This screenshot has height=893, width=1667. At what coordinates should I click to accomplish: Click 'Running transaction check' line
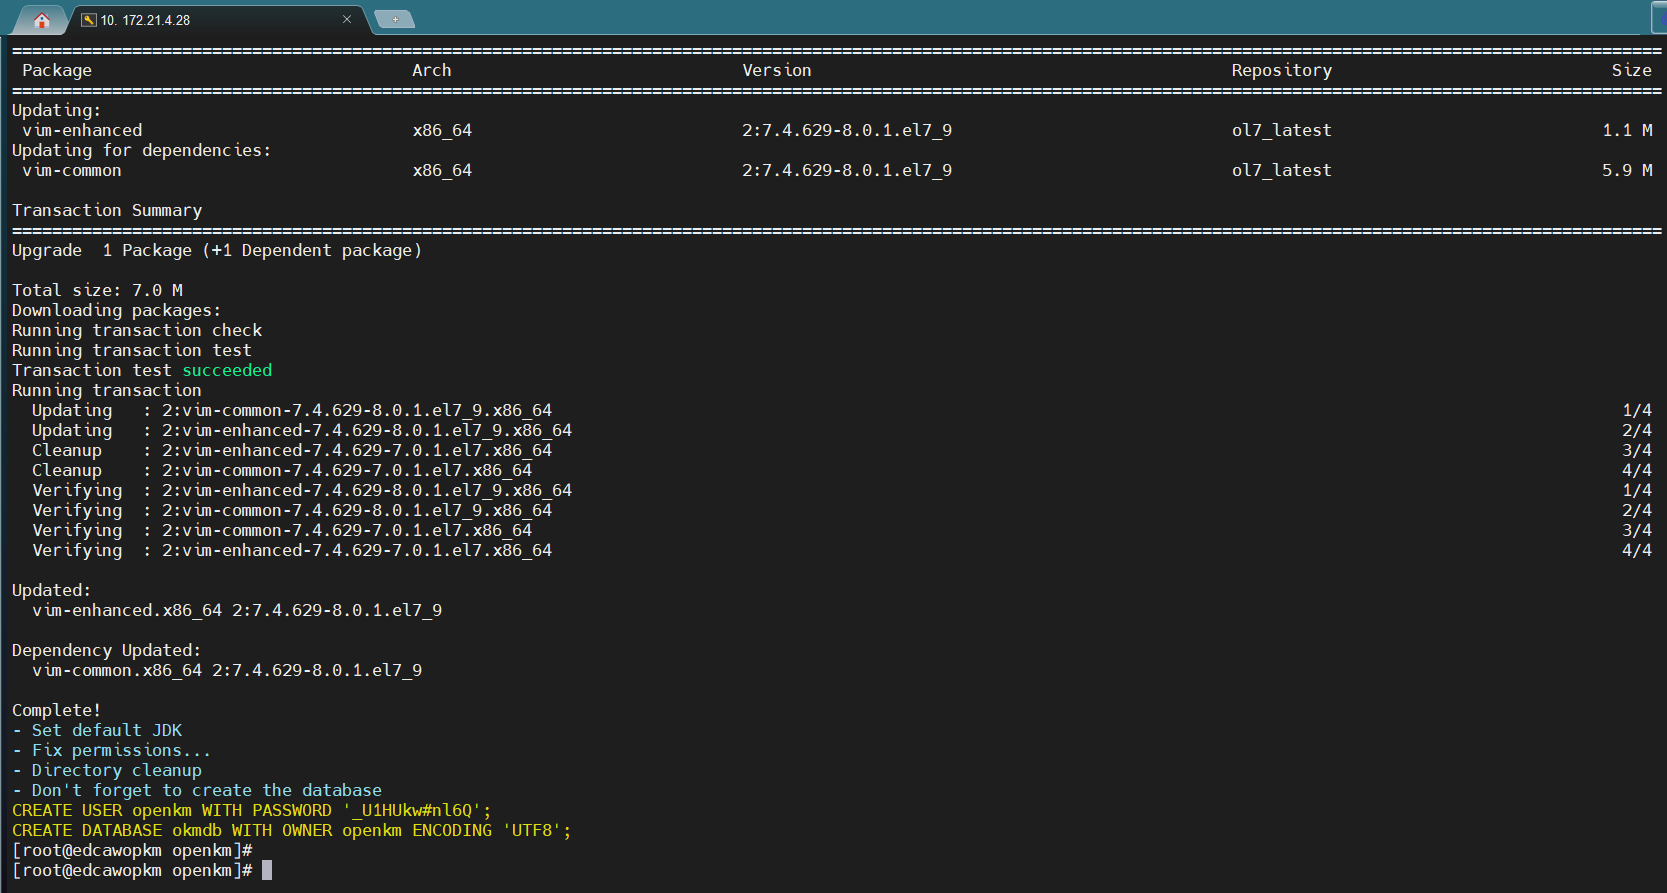click(137, 330)
